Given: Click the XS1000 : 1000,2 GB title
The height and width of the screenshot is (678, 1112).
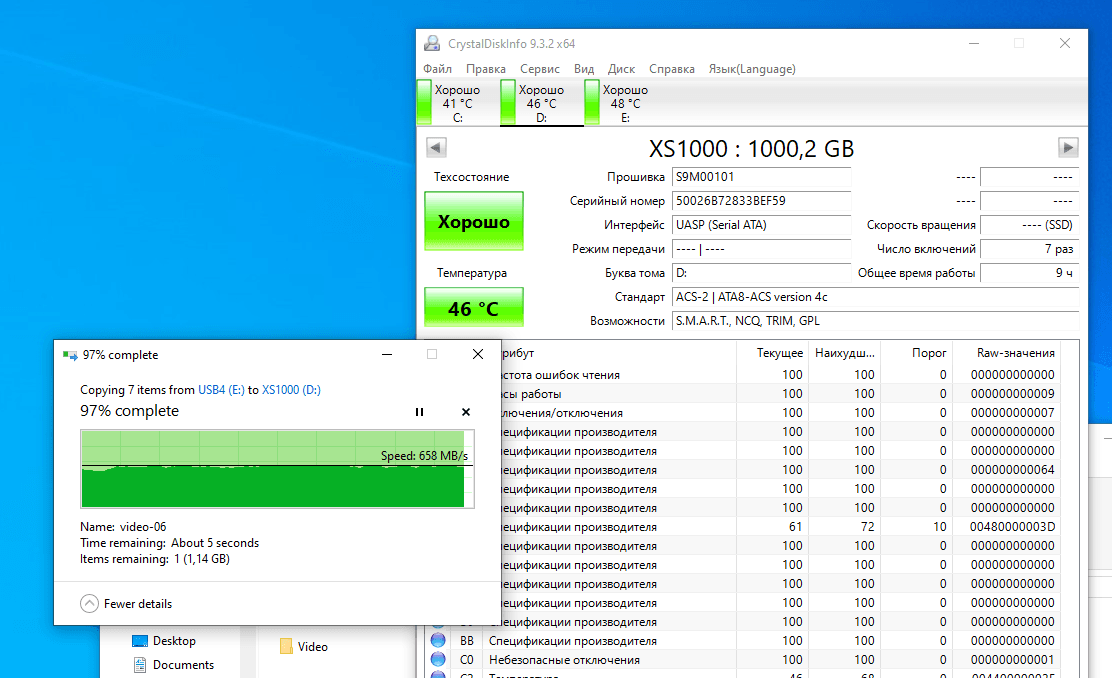Looking at the screenshot, I should click(x=751, y=149).
